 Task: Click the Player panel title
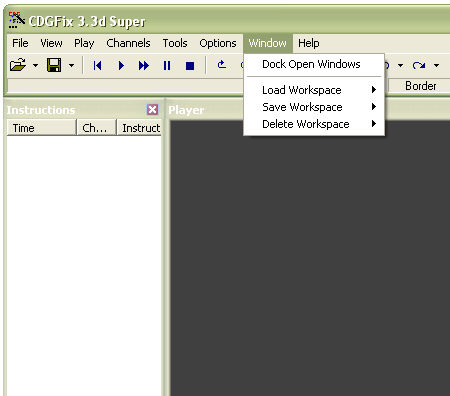186,110
